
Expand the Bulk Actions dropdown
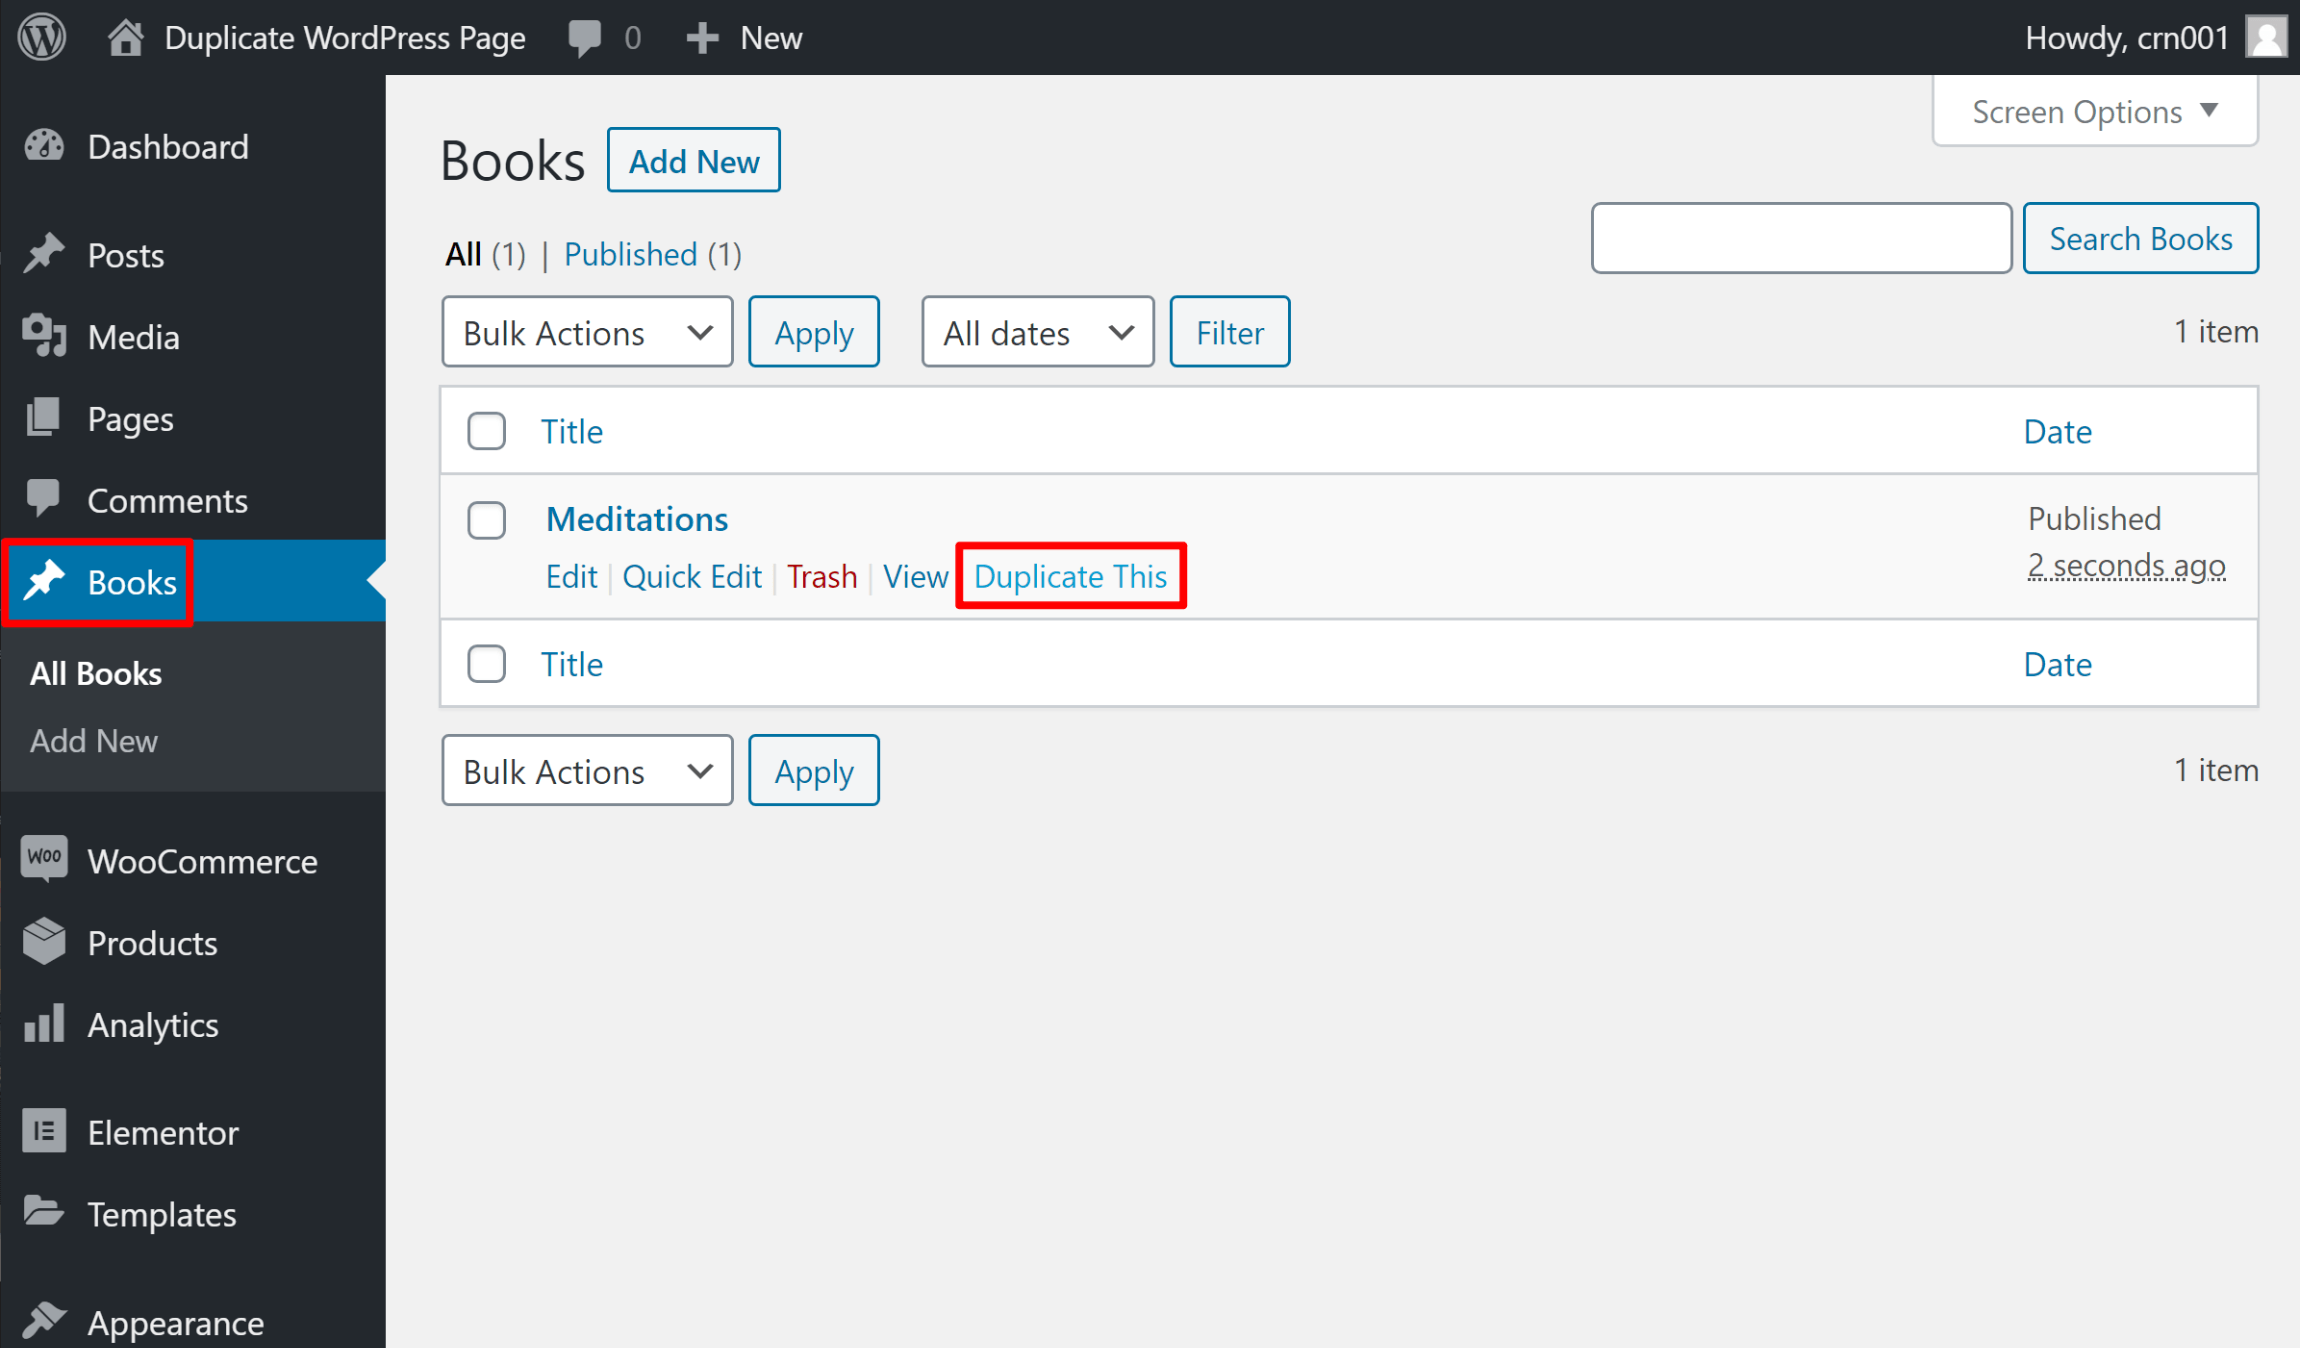click(582, 332)
